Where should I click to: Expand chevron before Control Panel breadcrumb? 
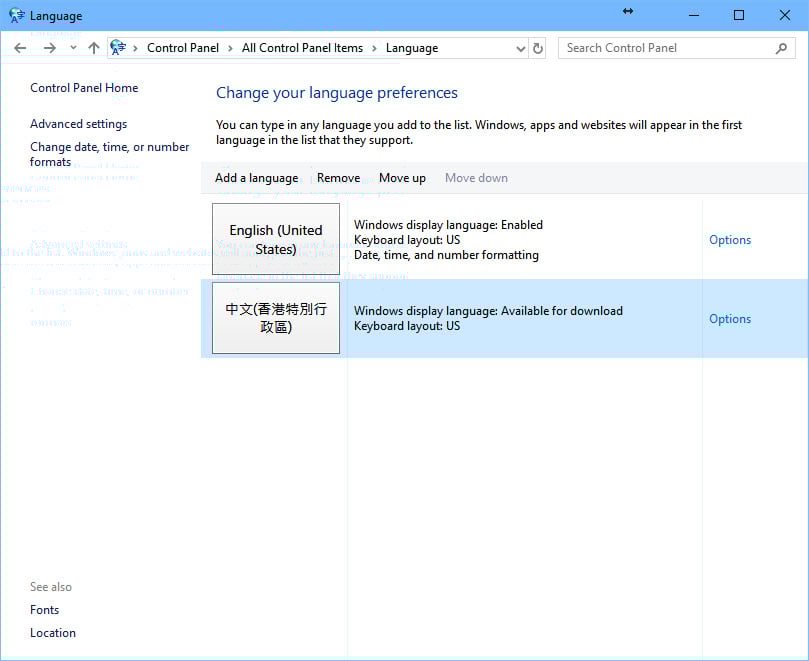pyautogui.click(x=135, y=49)
